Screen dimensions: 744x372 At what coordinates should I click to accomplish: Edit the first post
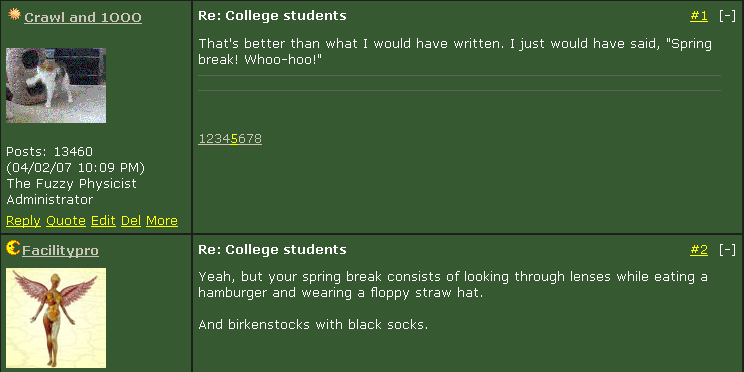point(103,221)
